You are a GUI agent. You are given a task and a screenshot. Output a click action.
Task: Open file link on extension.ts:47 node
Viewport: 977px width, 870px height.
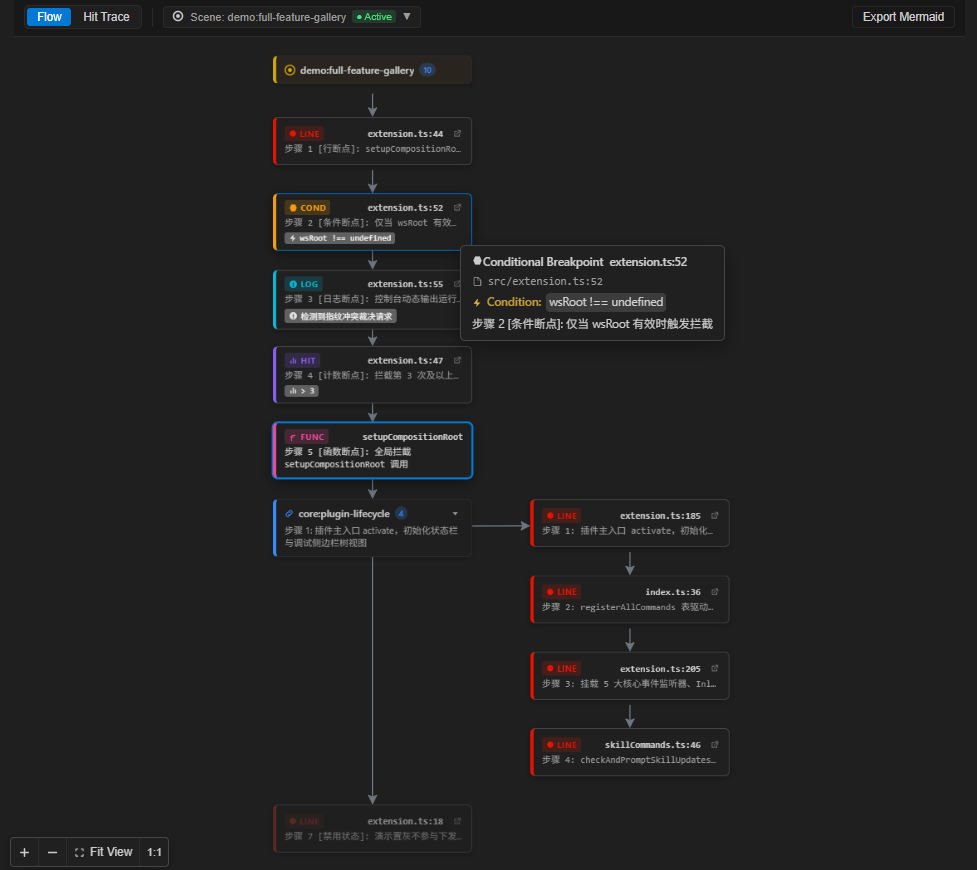pos(457,360)
